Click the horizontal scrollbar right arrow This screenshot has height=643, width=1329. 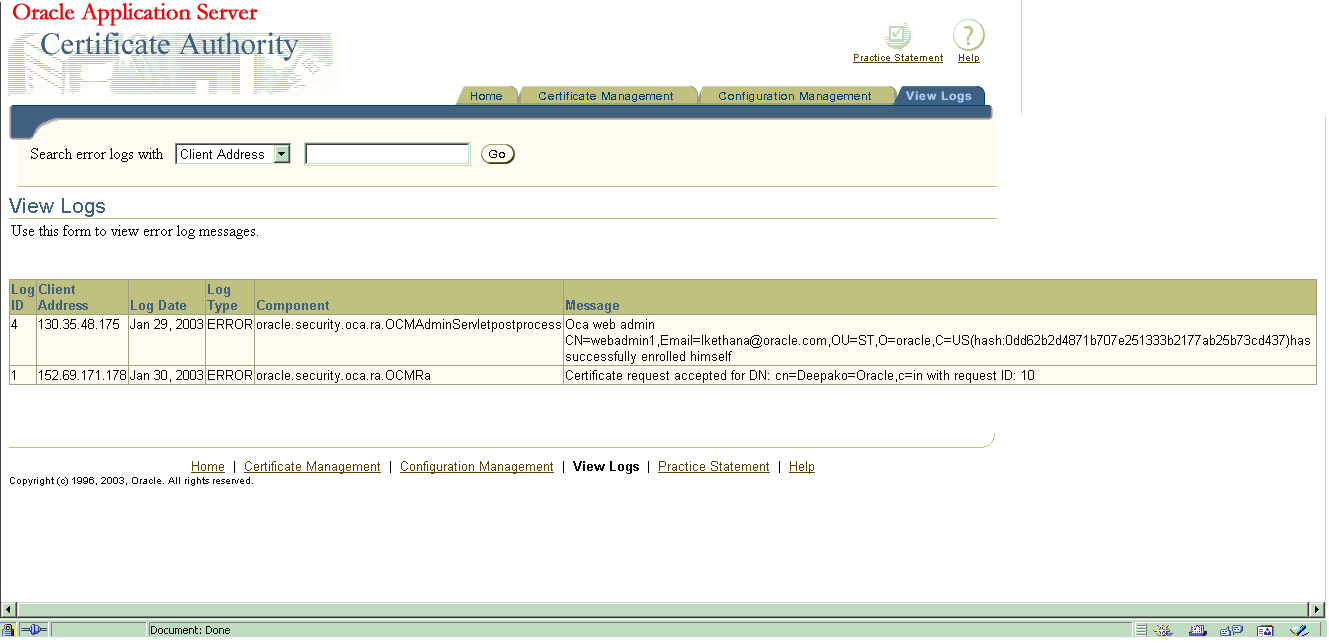point(1318,609)
